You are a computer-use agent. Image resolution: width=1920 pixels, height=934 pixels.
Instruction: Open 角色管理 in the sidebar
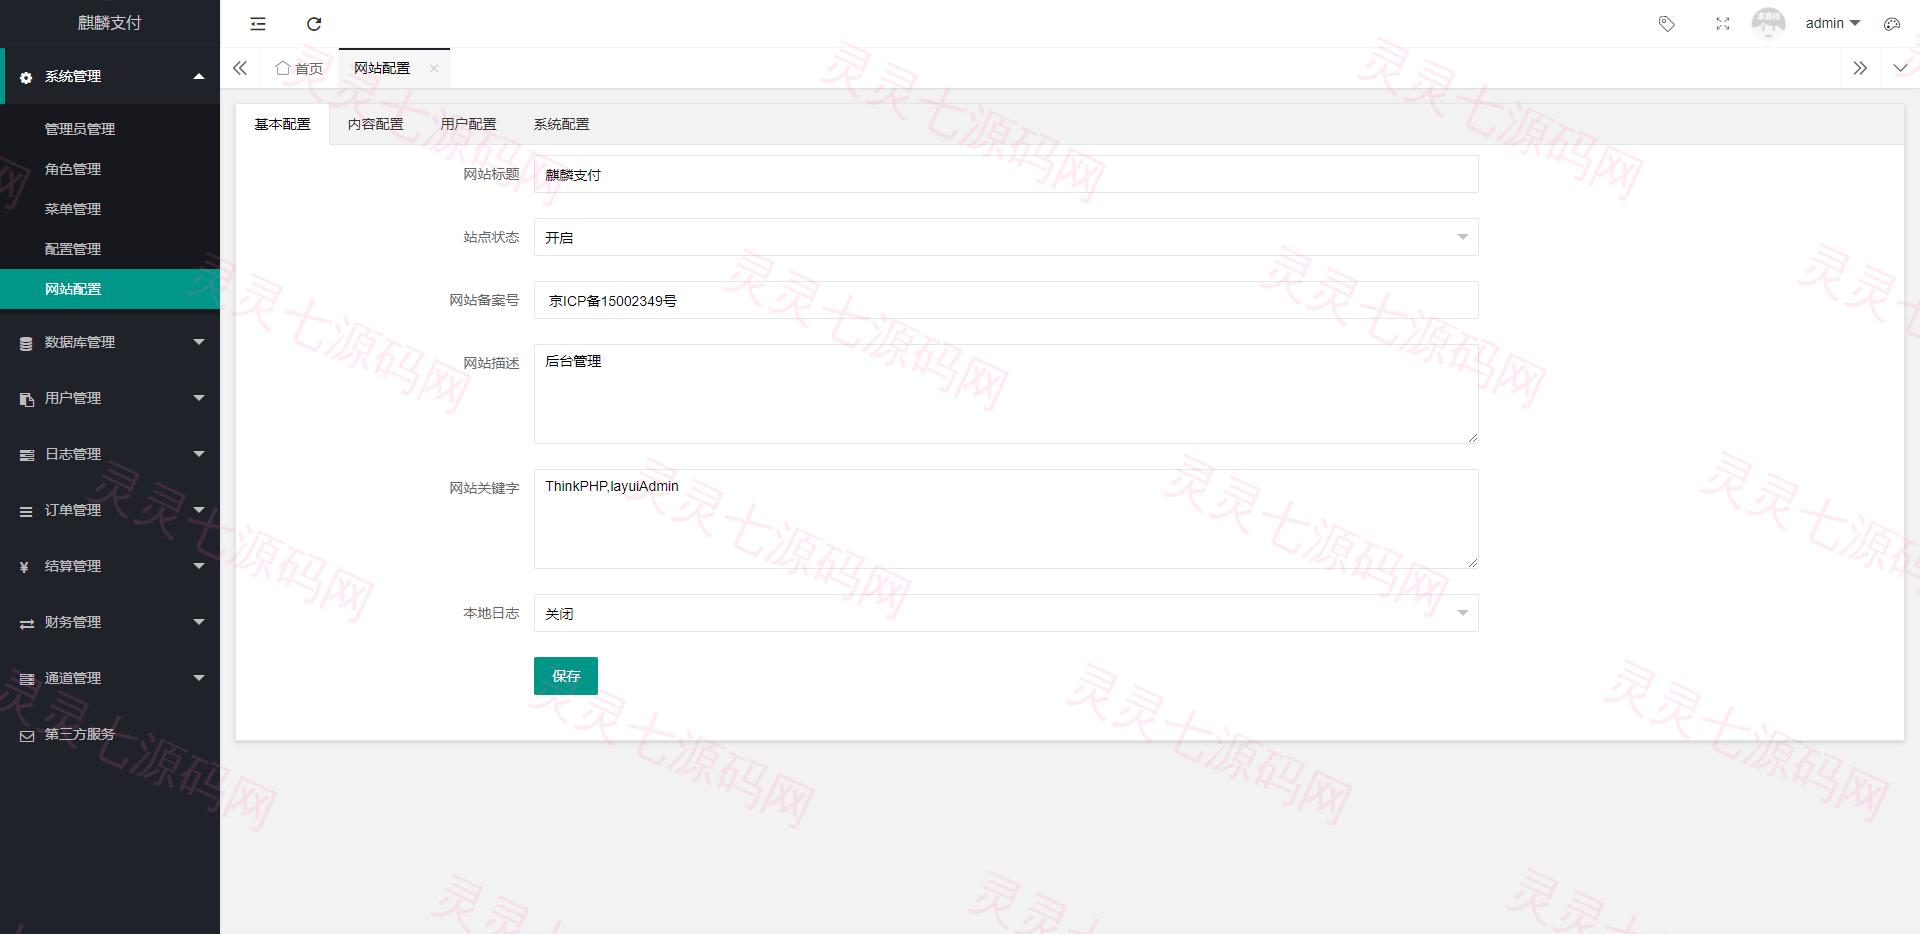(x=110, y=169)
